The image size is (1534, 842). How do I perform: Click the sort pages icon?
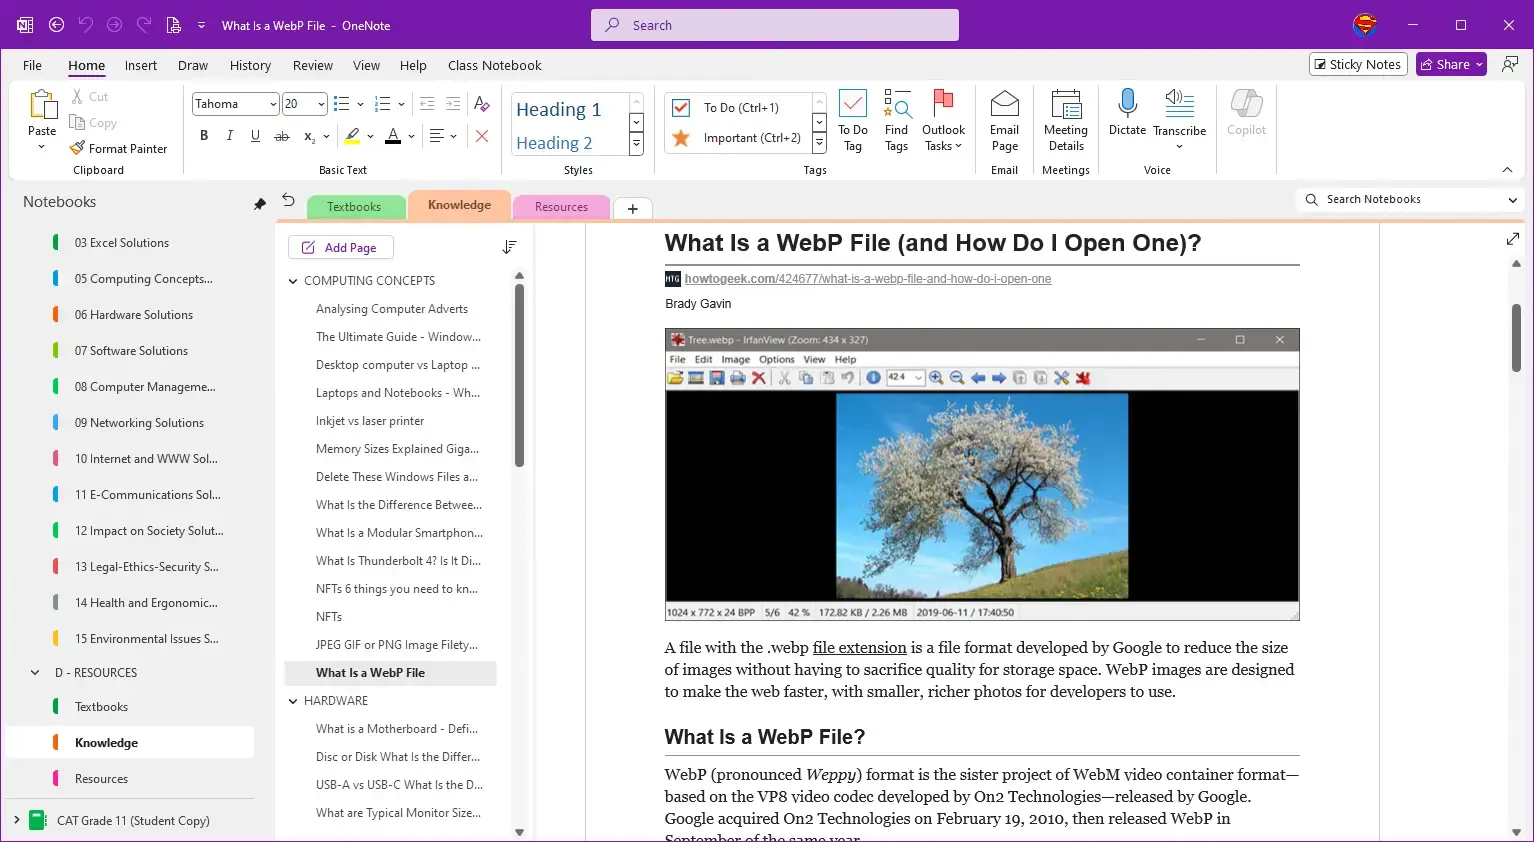(x=509, y=247)
